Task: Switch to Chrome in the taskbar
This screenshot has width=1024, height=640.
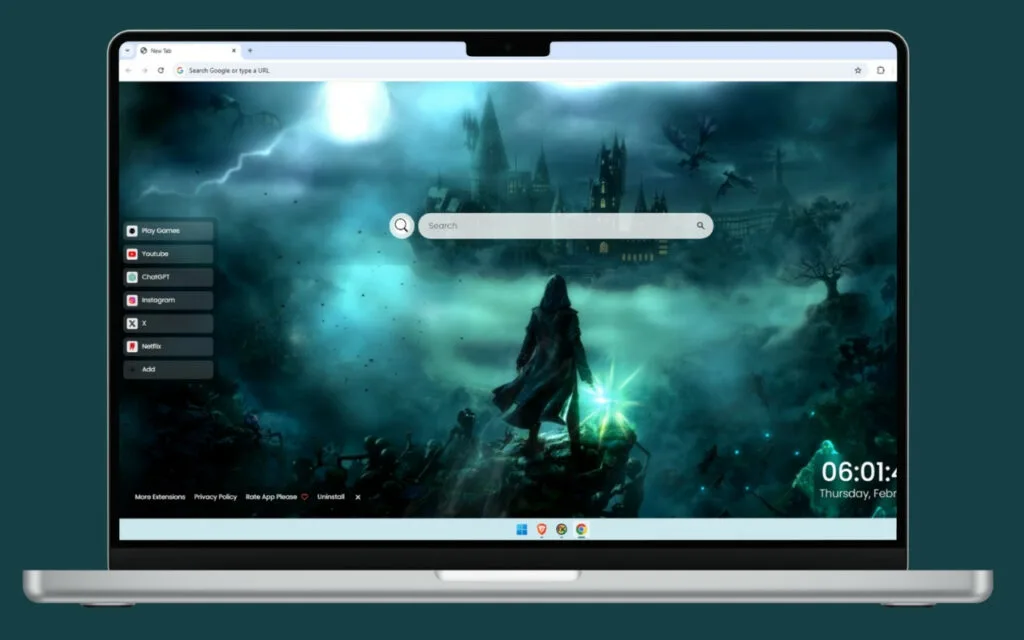Action: 581,529
